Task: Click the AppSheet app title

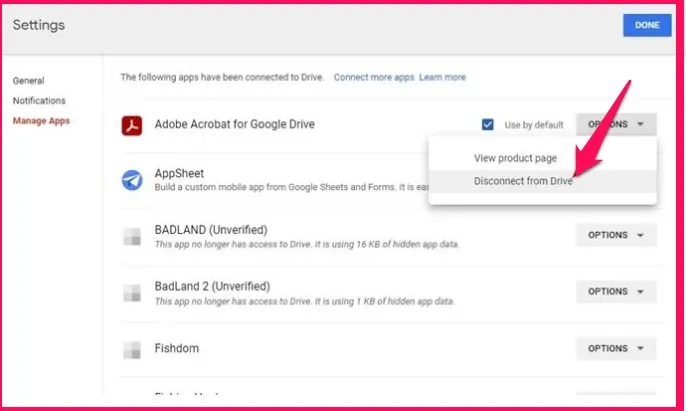Action: [x=179, y=173]
